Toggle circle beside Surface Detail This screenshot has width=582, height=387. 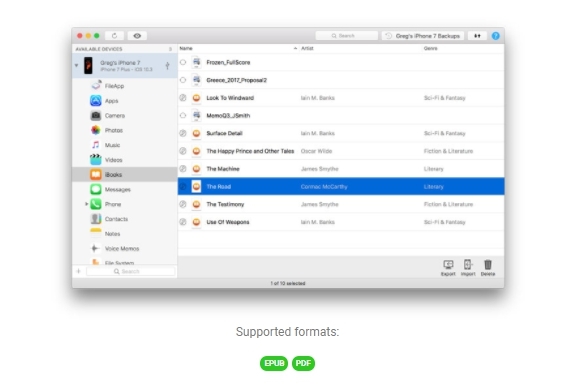(x=183, y=133)
